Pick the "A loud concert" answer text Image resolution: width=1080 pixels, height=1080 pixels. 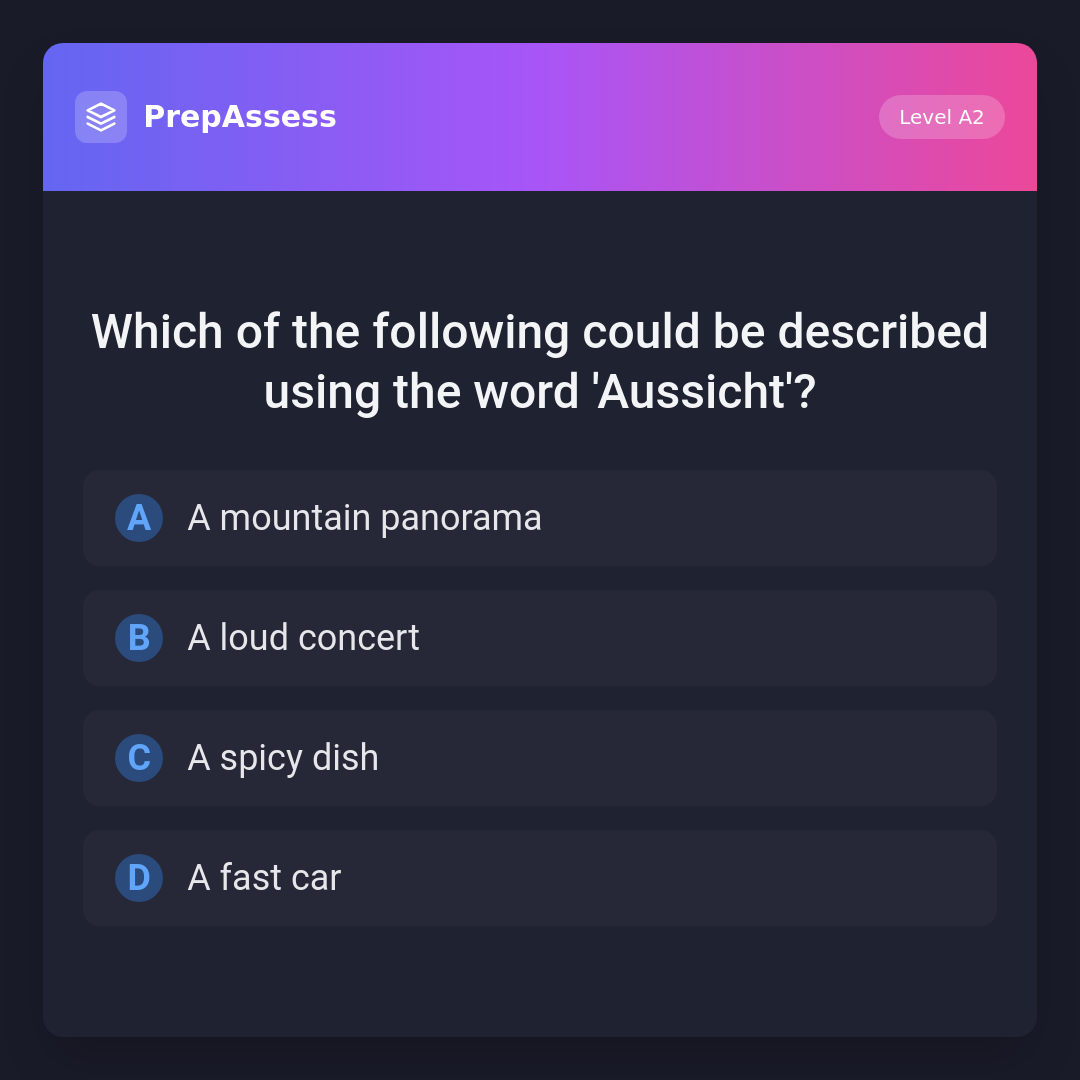click(303, 638)
